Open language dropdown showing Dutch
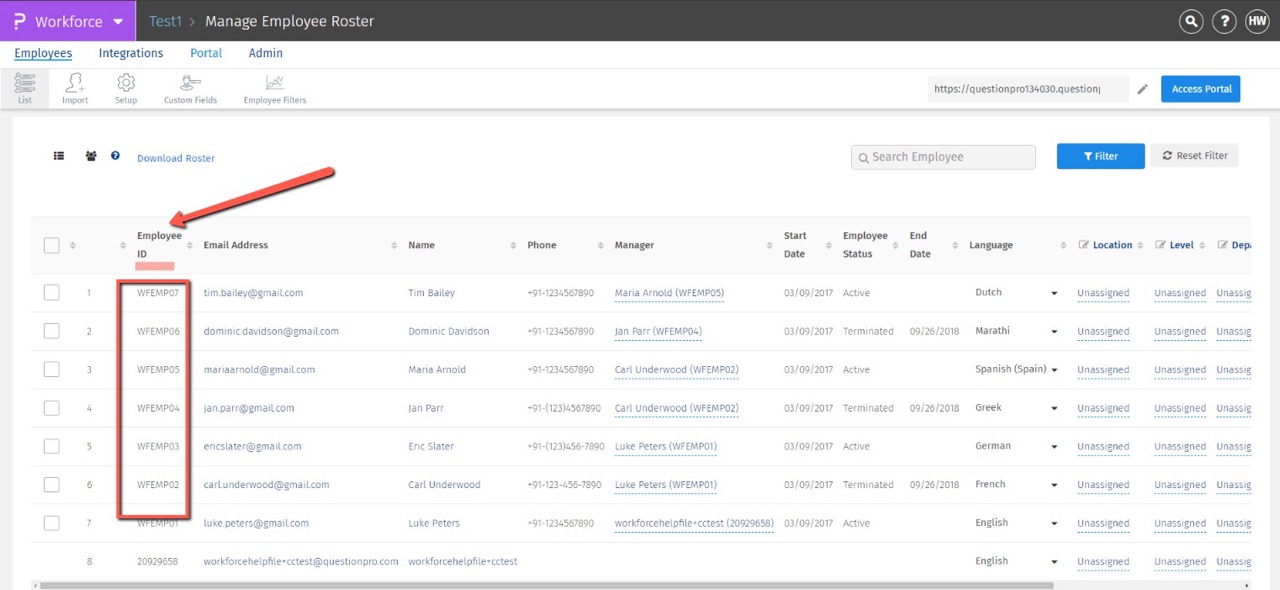This screenshot has height=590, width=1280. pyautogui.click(x=1053, y=293)
